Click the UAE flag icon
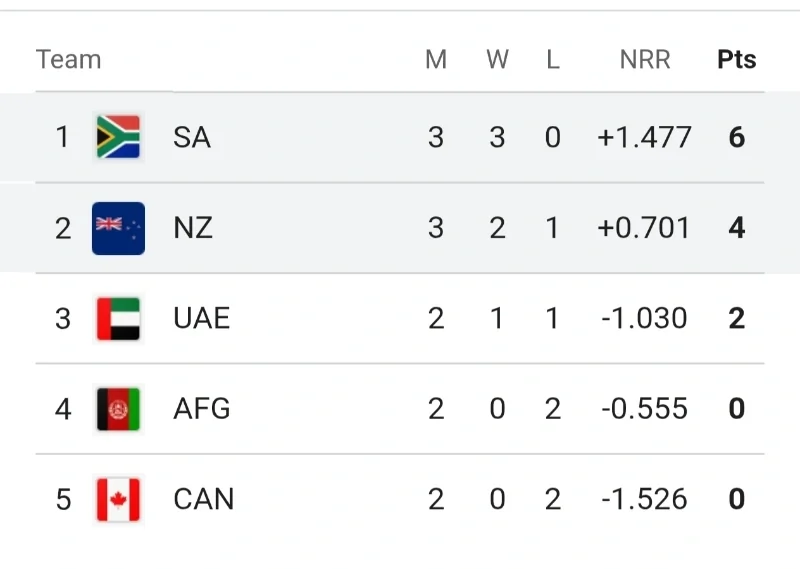The width and height of the screenshot is (800, 569). (118, 319)
